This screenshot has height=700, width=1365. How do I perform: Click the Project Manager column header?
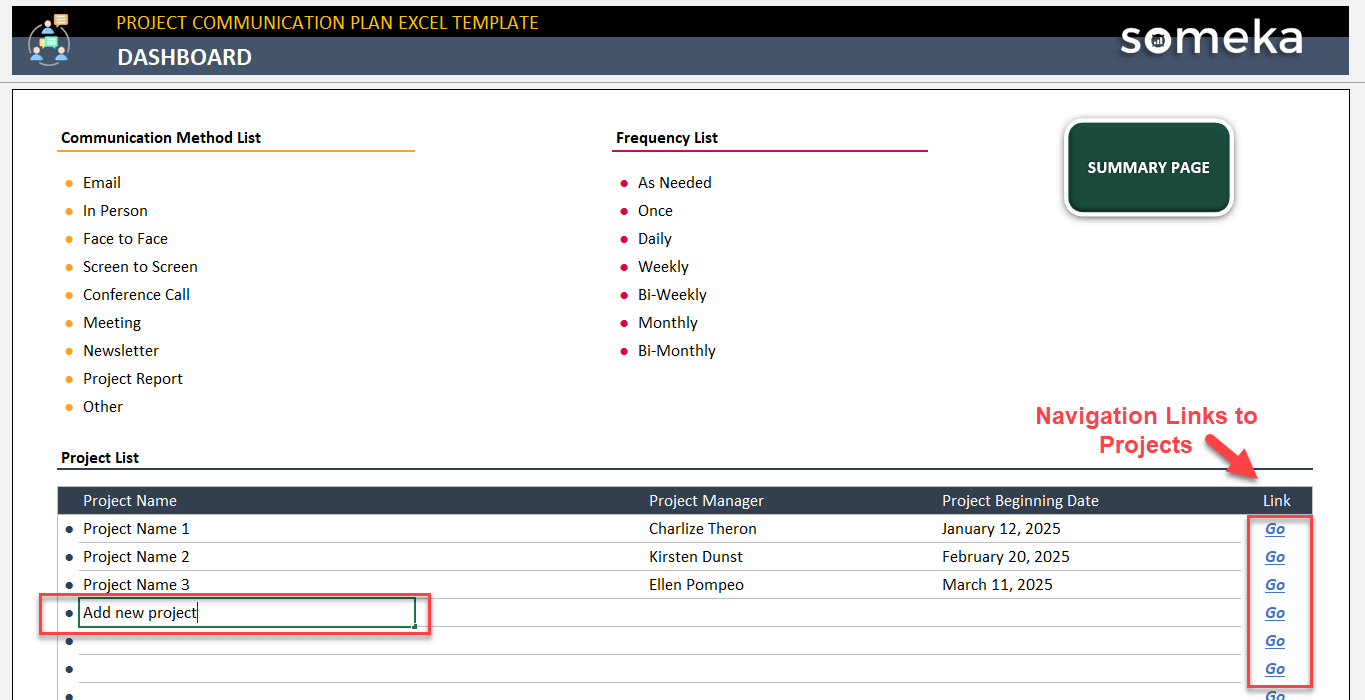(x=706, y=501)
